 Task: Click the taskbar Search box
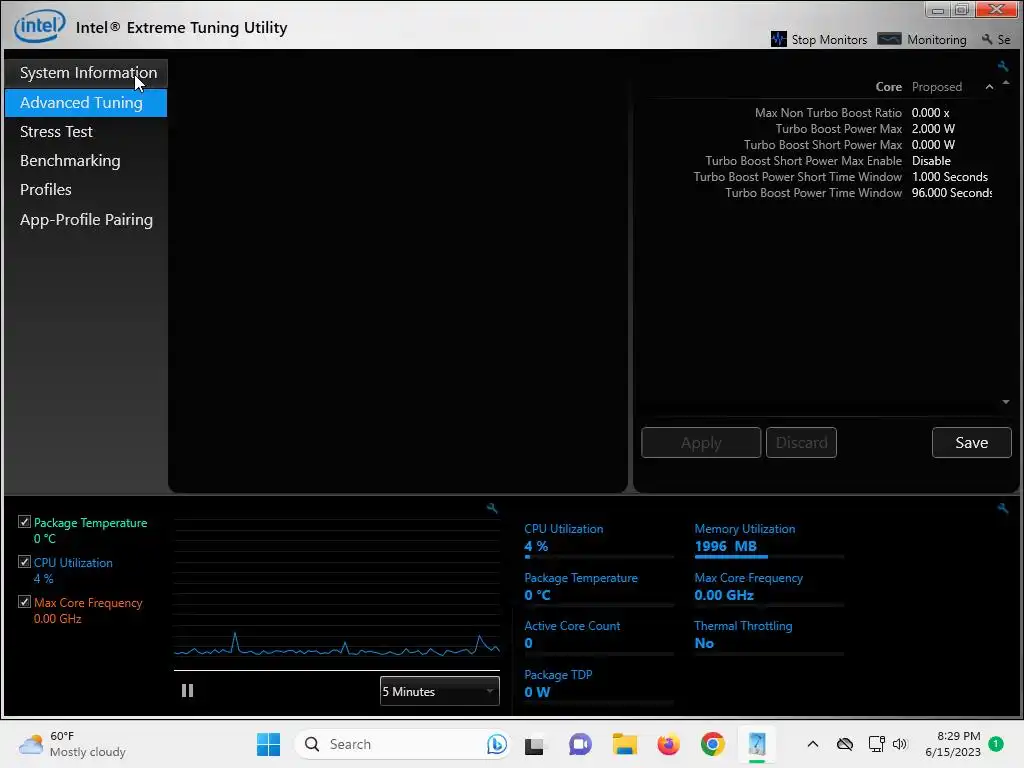pyautogui.click(x=402, y=744)
